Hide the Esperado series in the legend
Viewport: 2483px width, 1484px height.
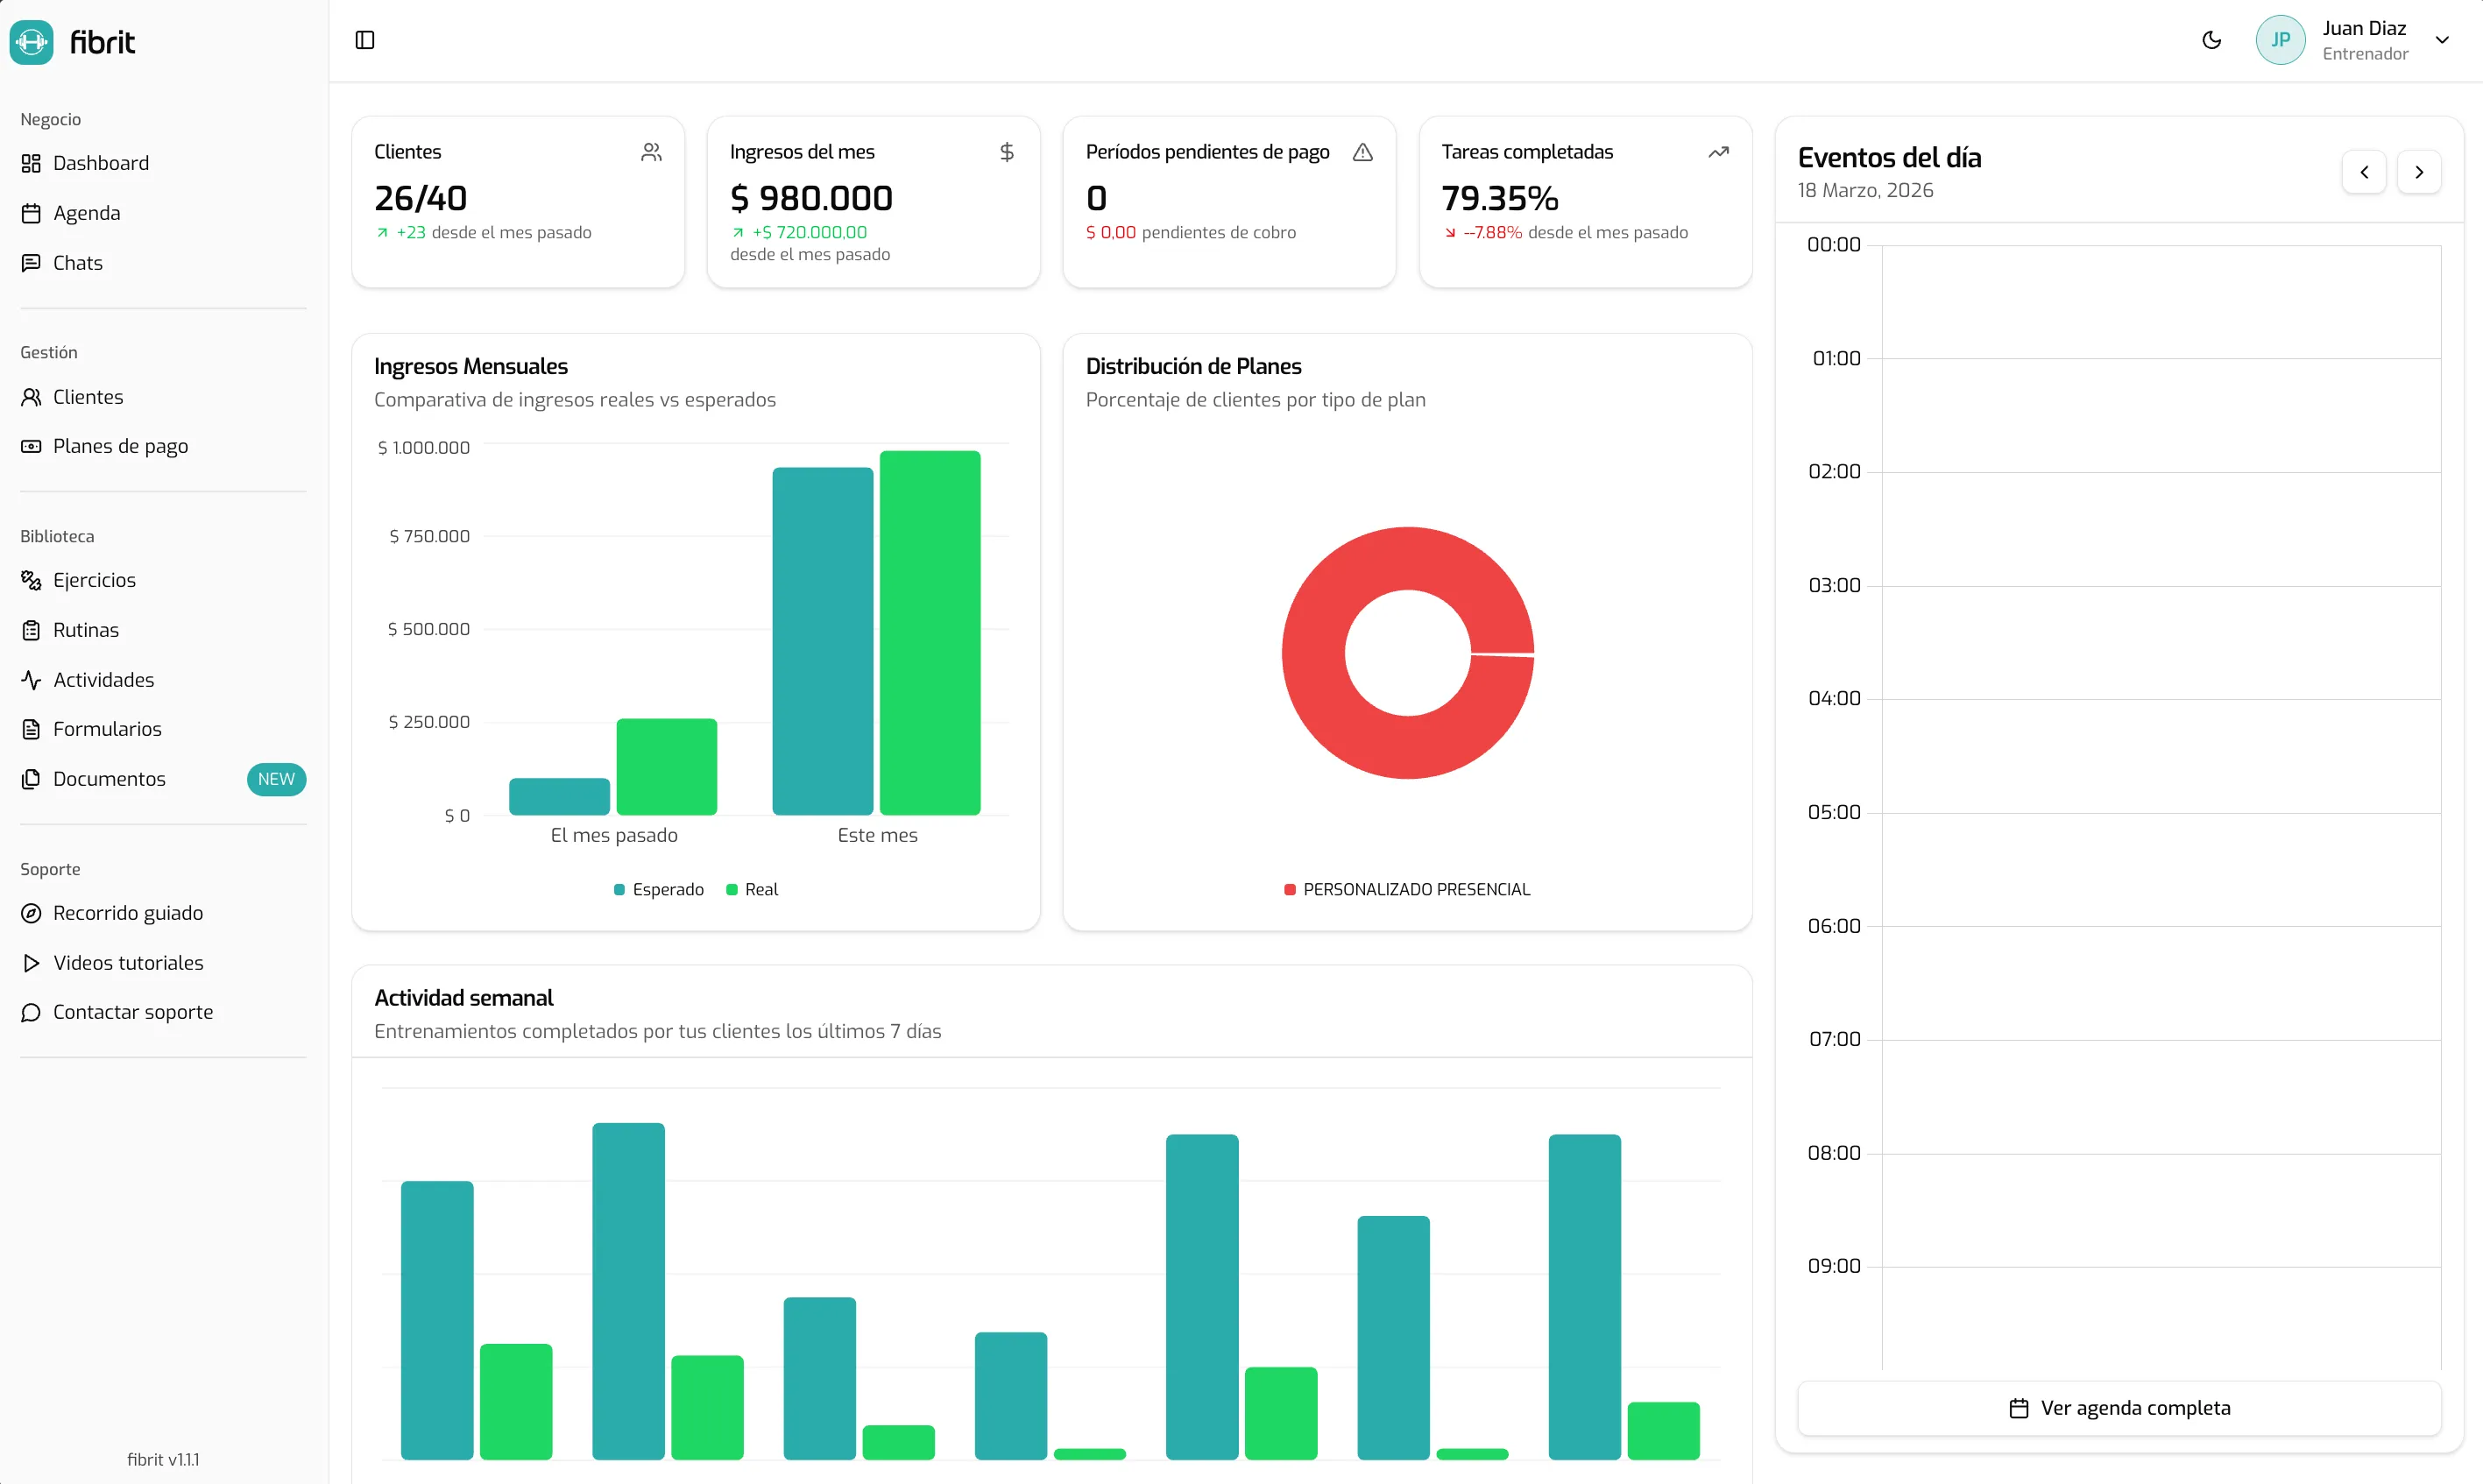coord(658,889)
